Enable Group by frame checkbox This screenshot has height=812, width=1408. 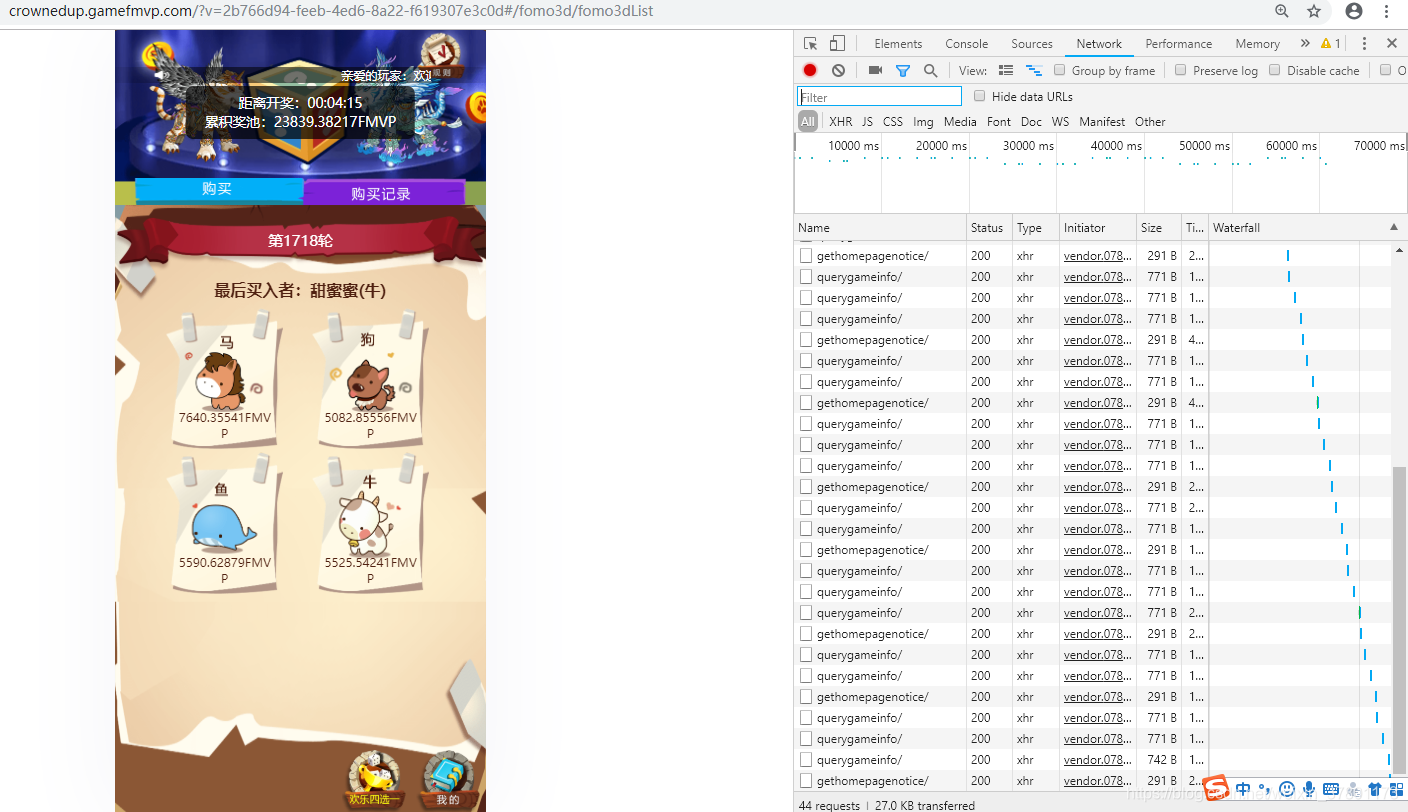[1059, 70]
